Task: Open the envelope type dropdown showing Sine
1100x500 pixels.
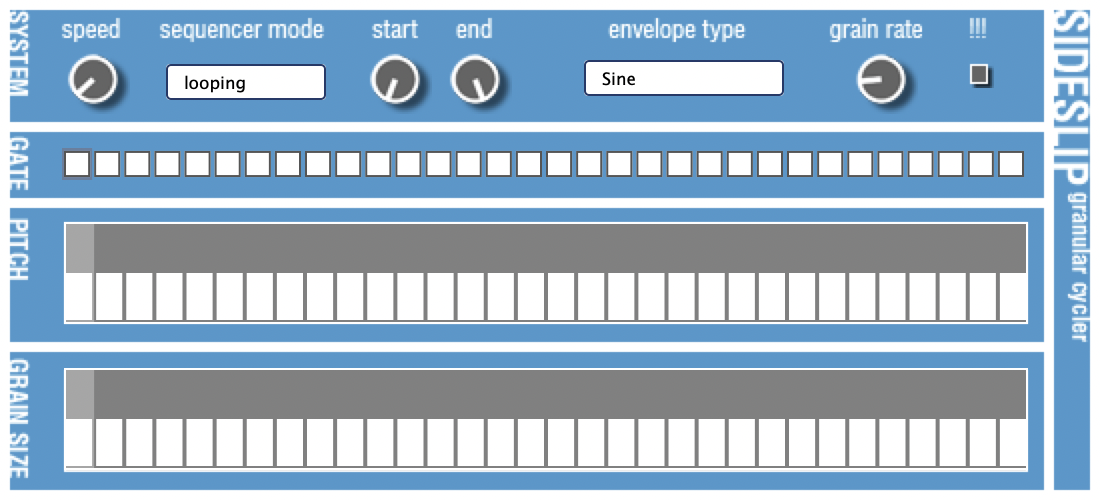Action: (683, 78)
